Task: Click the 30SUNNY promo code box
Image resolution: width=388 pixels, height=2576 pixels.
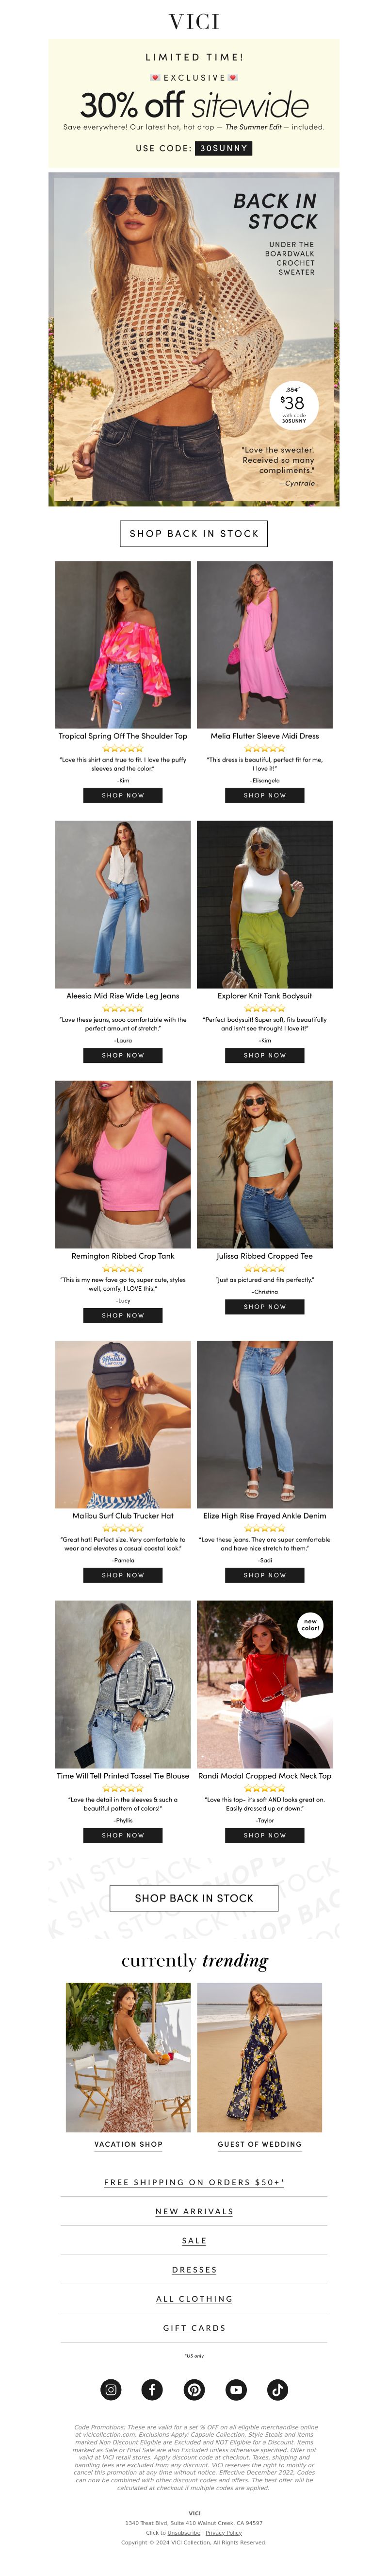Action: pos(223,148)
